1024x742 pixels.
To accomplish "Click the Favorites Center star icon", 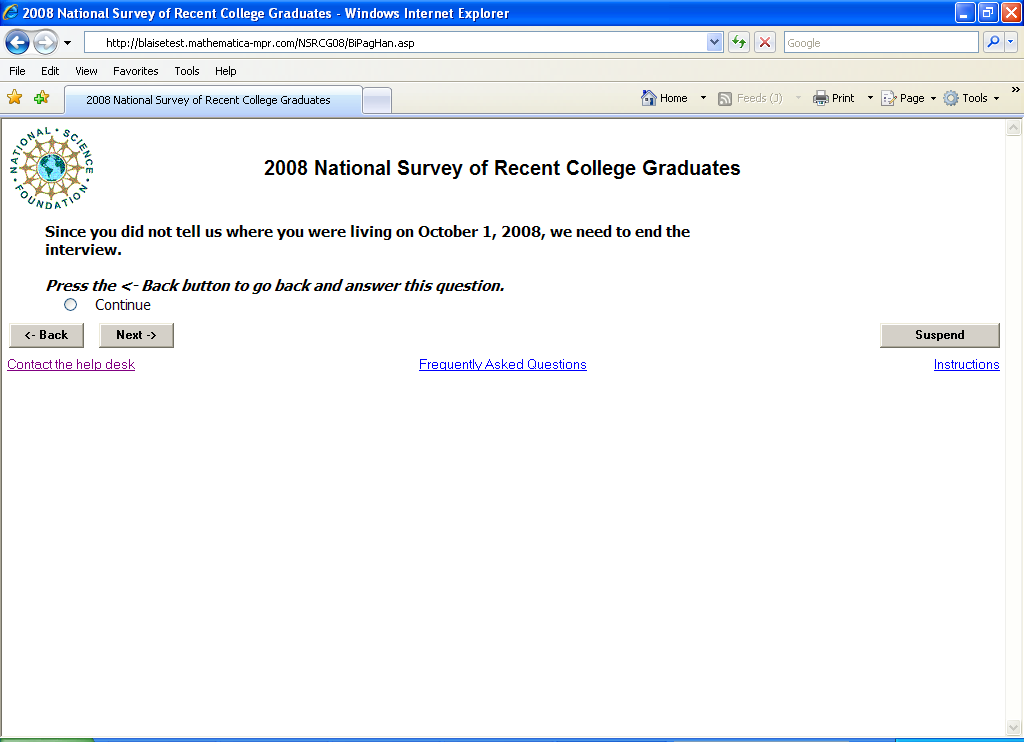I will pyautogui.click(x=14, y=98).
